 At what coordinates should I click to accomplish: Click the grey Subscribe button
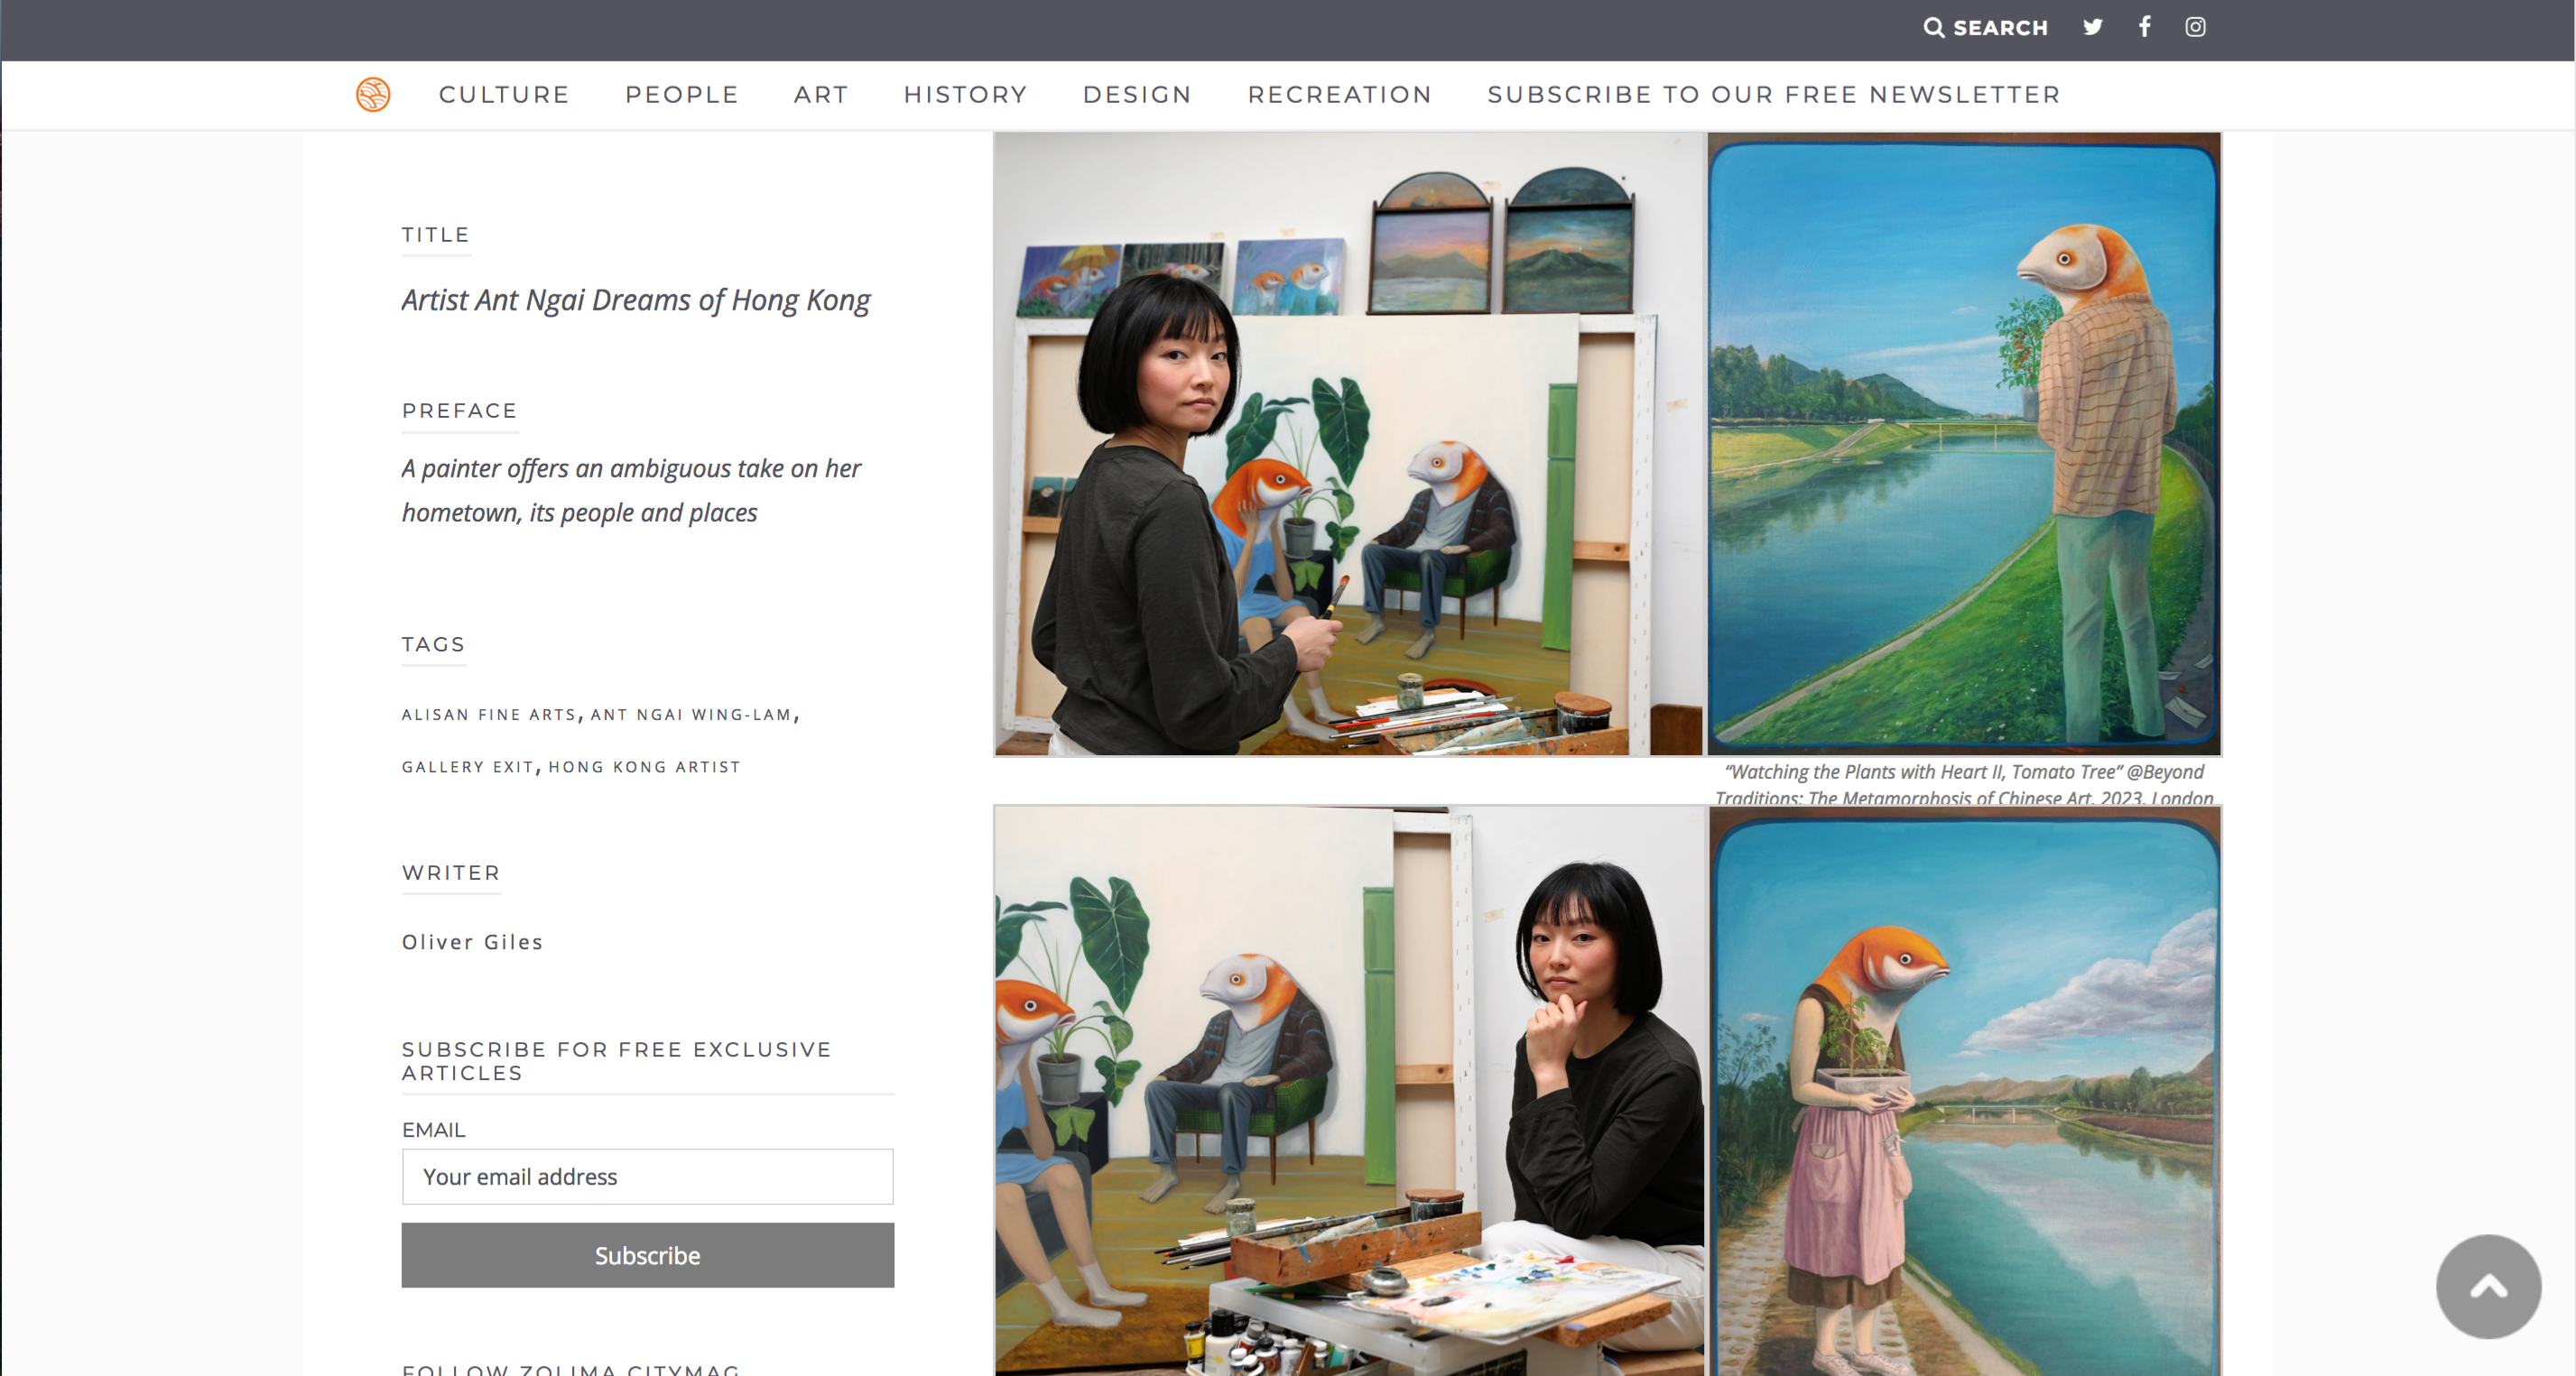647,1255
